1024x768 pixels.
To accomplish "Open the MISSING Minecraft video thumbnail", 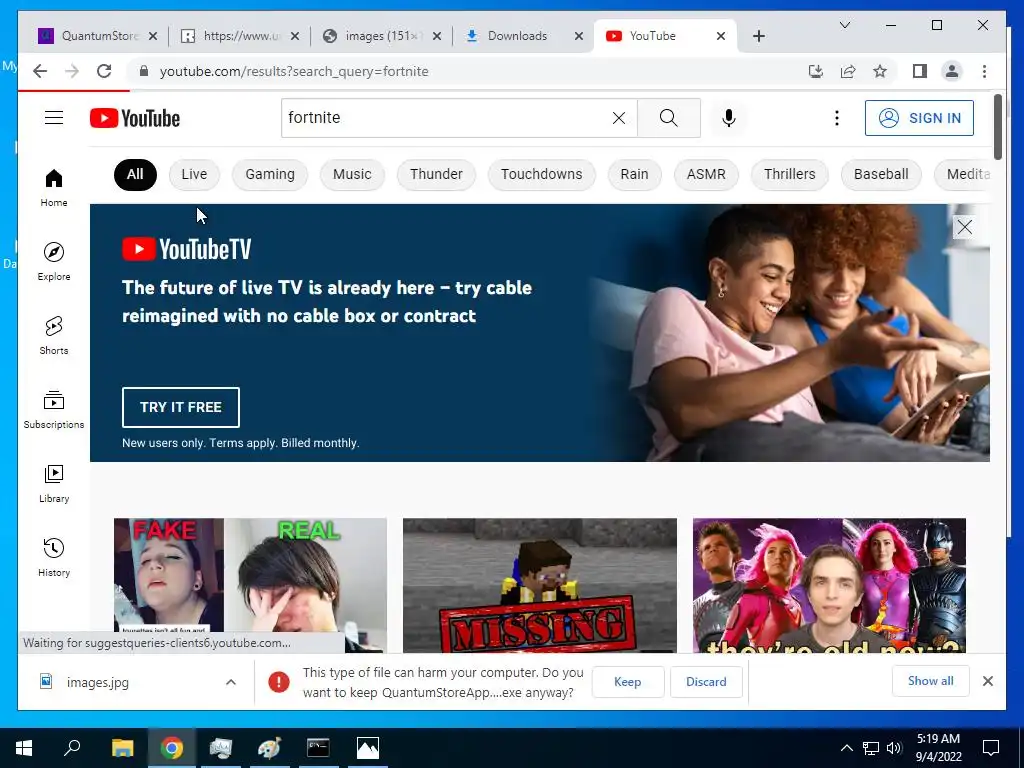I will click(539, 585).
